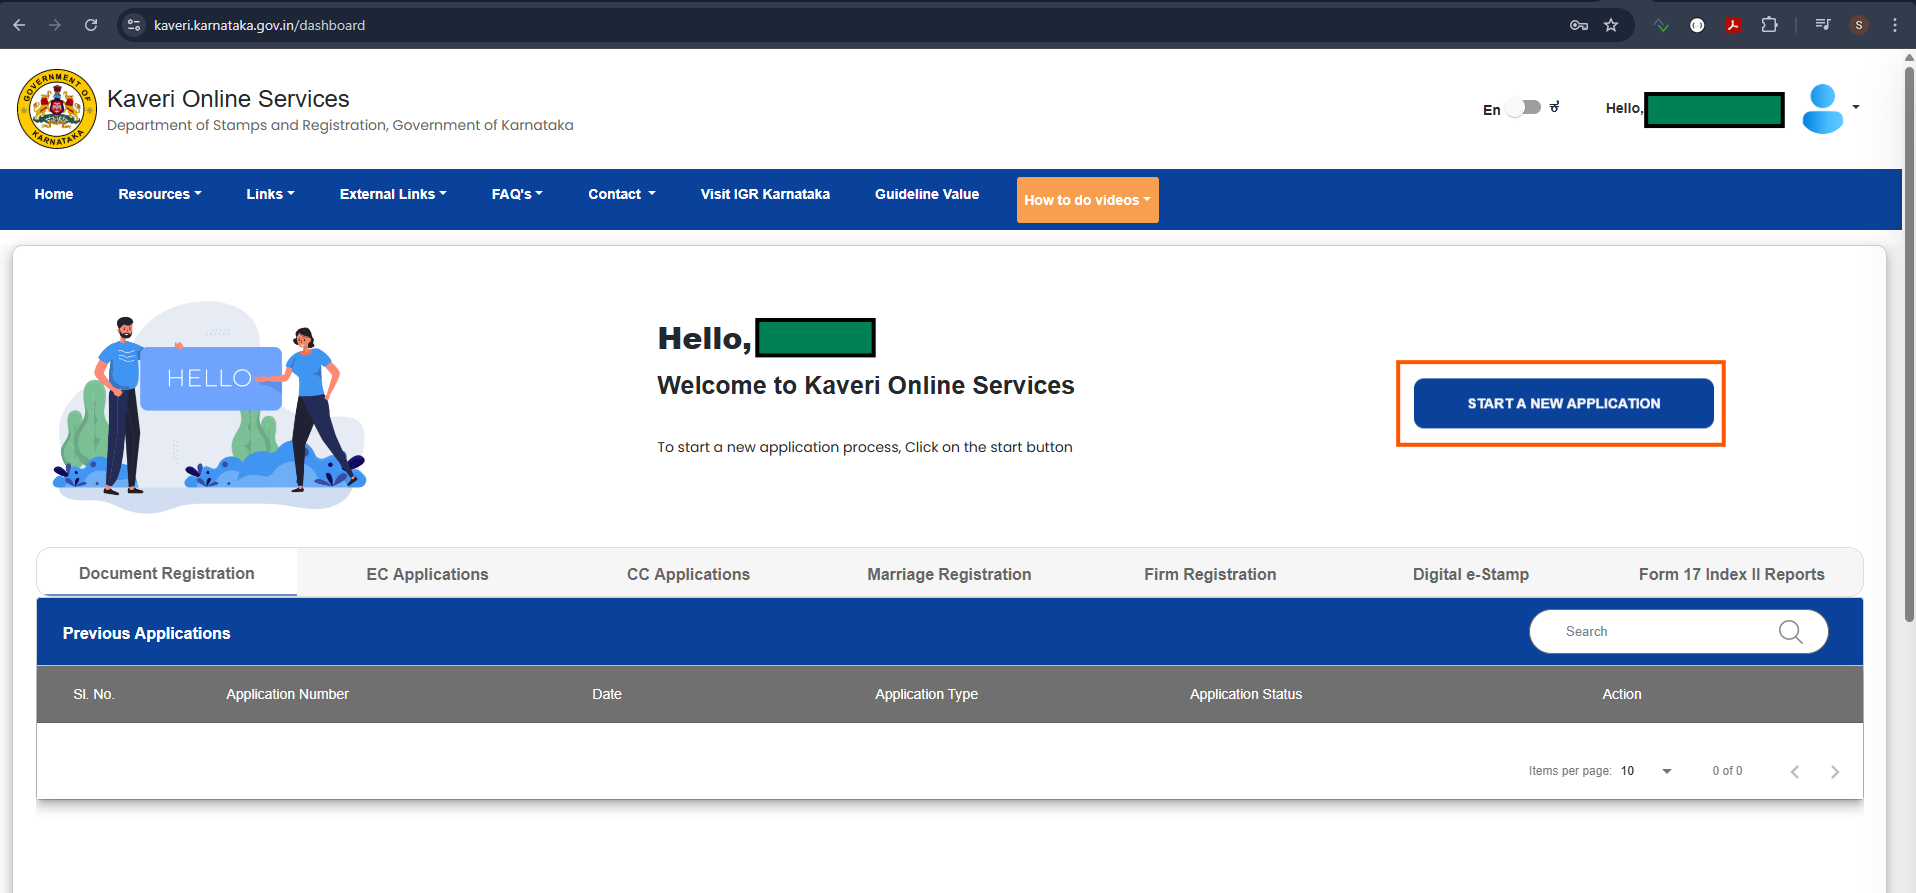The image size is (1916, 893).
Task: Click the blue user avatar icon
Action: click(x=1823, y=108)
